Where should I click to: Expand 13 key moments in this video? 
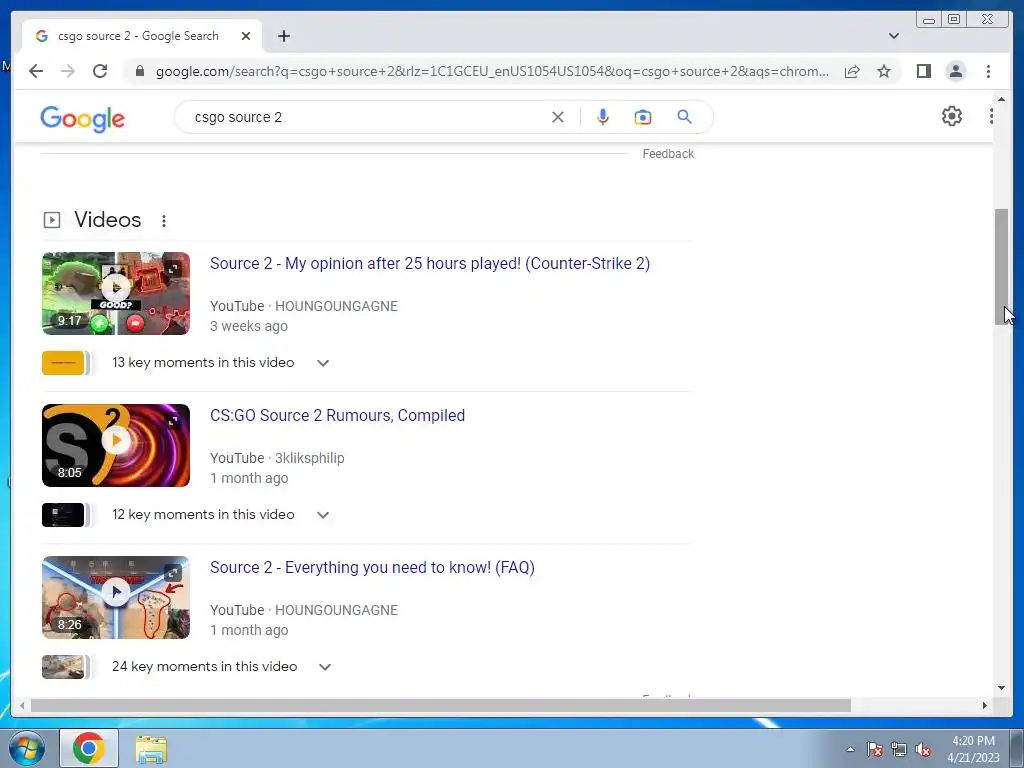pos(323,363)
